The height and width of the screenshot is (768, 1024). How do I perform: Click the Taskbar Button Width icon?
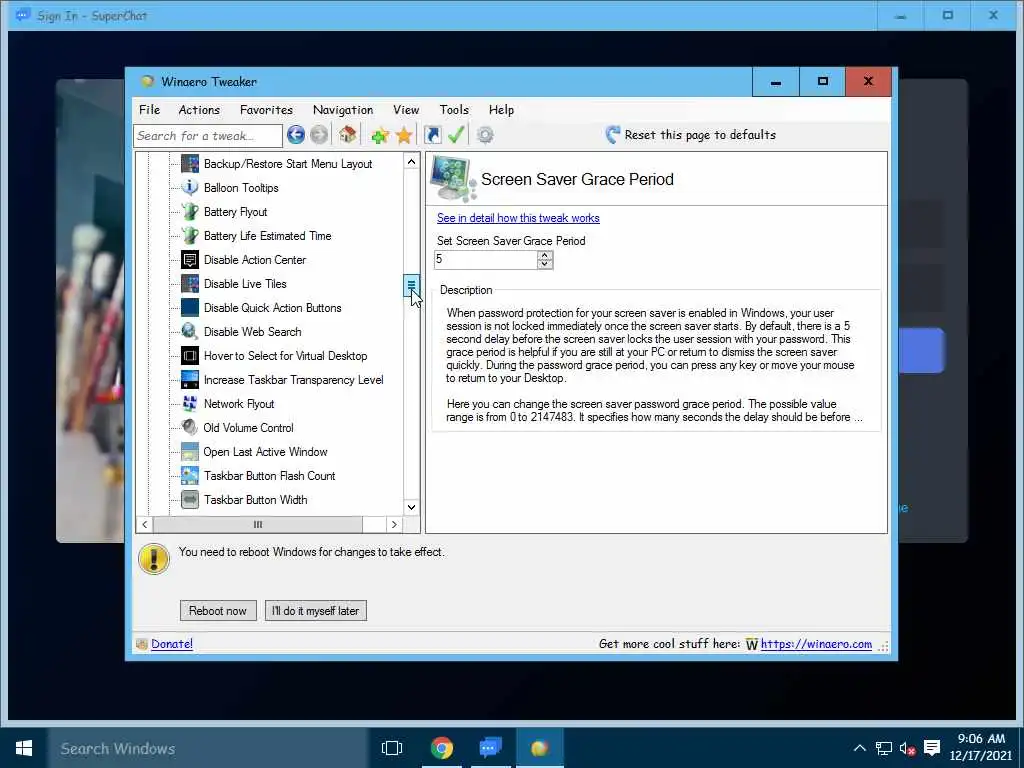pos(189,500)
